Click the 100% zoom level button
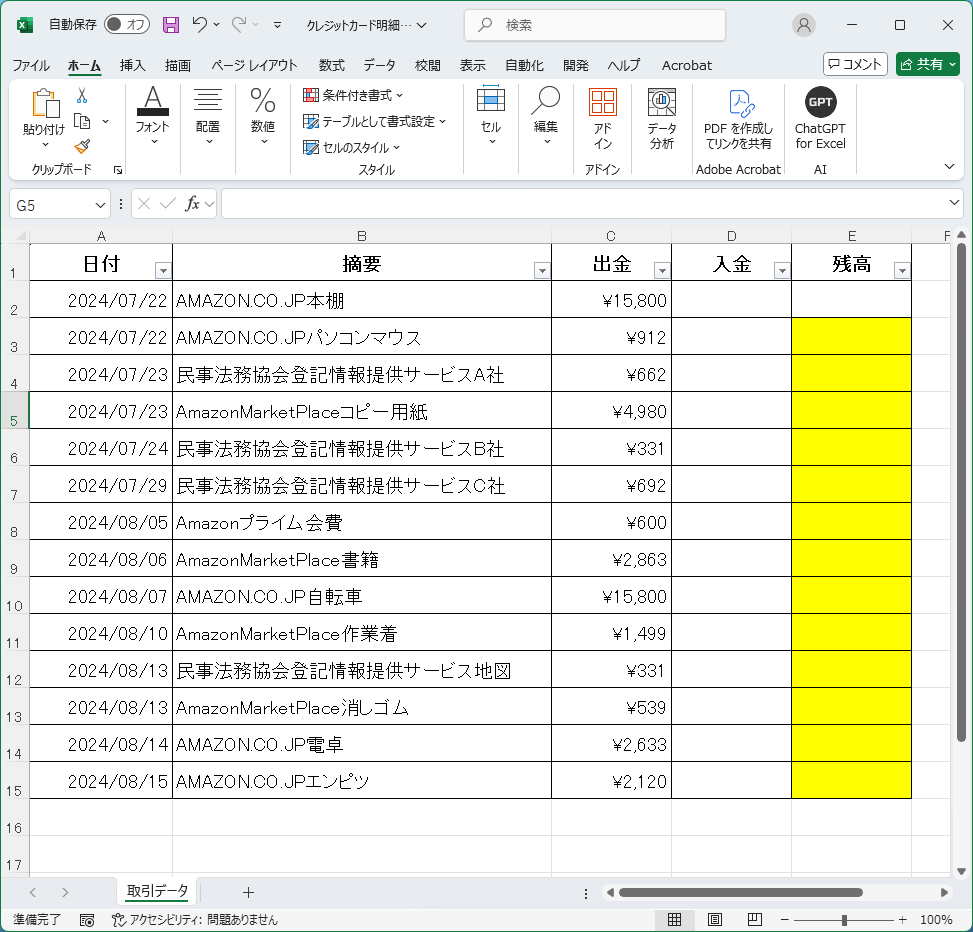 pyautogui.click(x=936, y=920)
